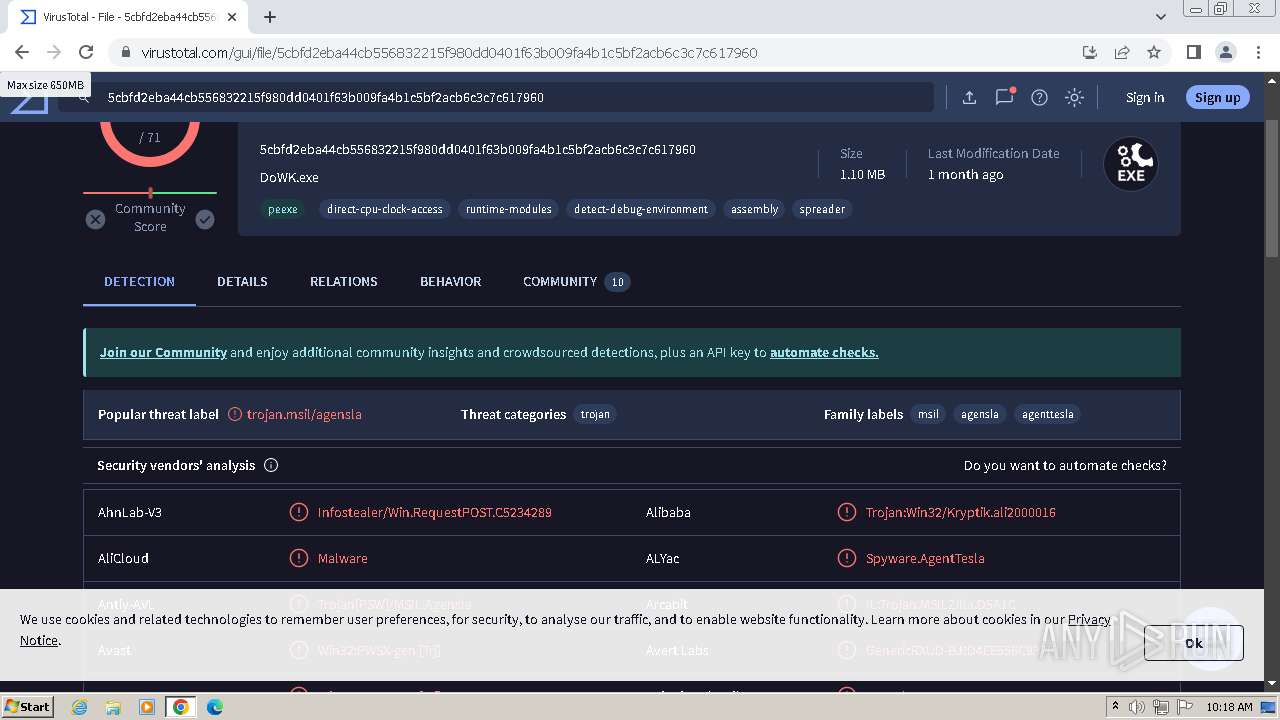The width and height of the screenshot is (1280, 720).
Task: Click the Sign in link
Action: (1145, 97)
